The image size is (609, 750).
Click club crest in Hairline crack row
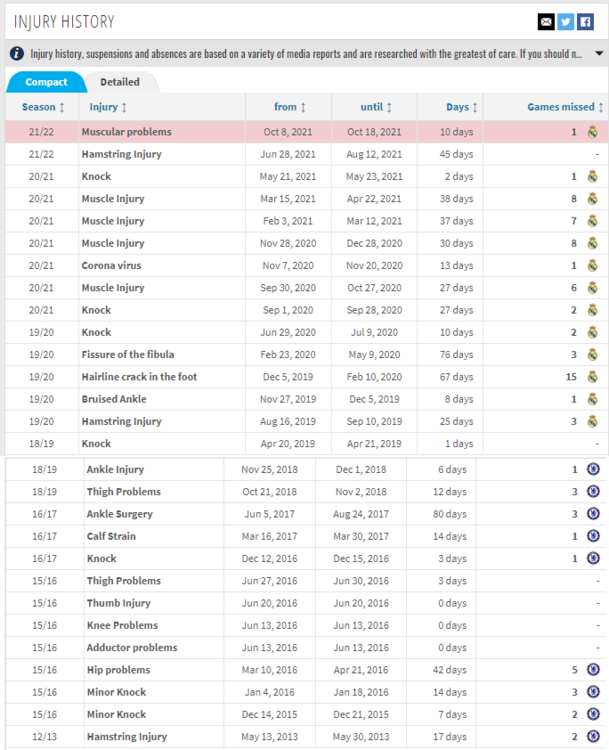tap(592, 377)
